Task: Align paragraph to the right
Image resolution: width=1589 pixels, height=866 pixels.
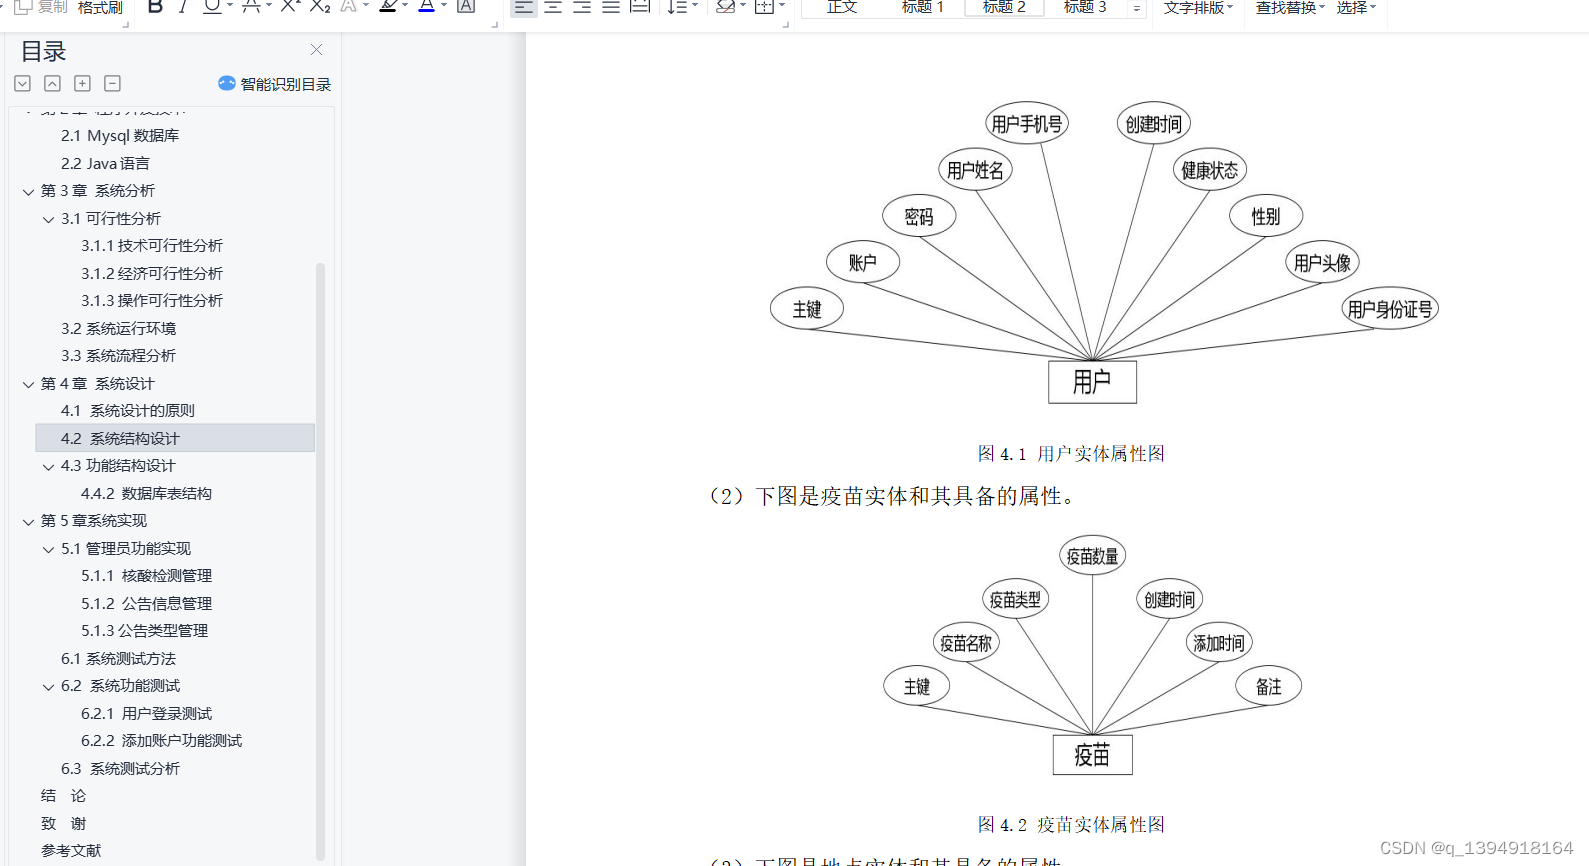Action: point(582,7)
